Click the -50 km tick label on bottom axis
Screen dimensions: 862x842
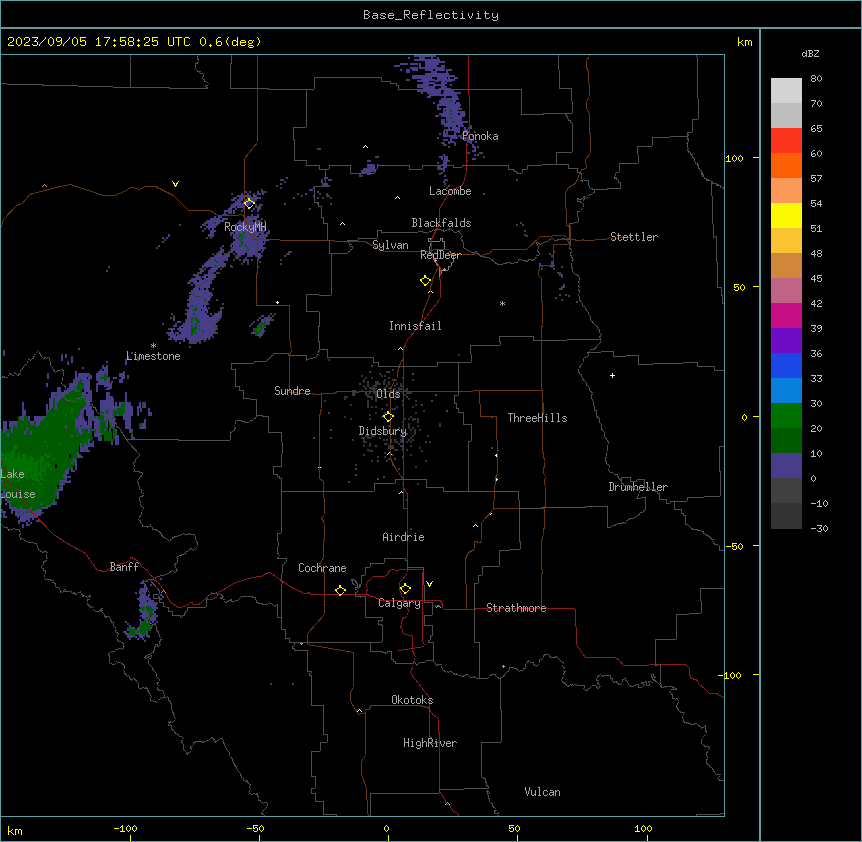pos(255,828)
